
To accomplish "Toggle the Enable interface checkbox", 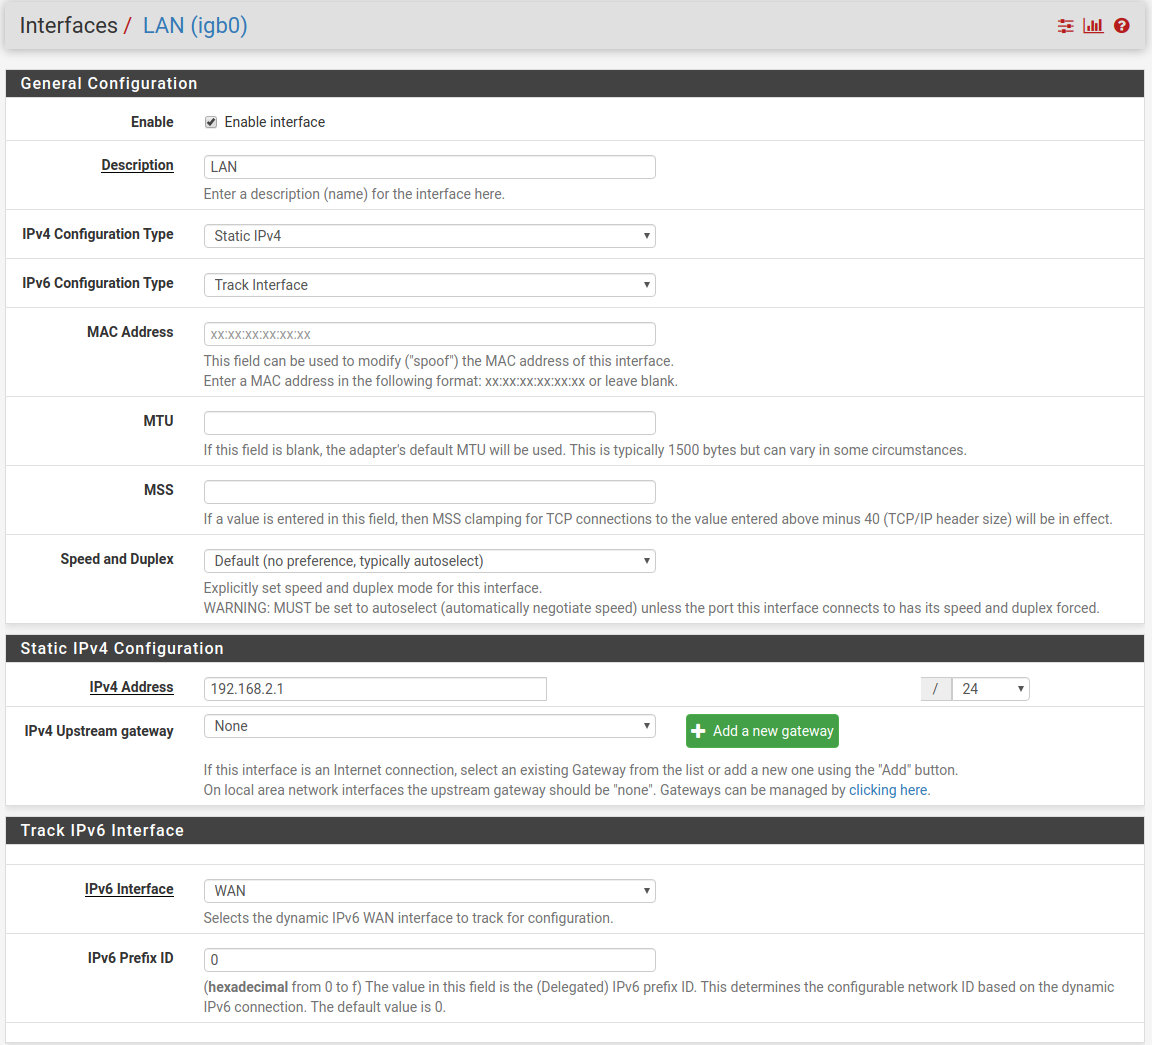I will (x=211, y=122).
